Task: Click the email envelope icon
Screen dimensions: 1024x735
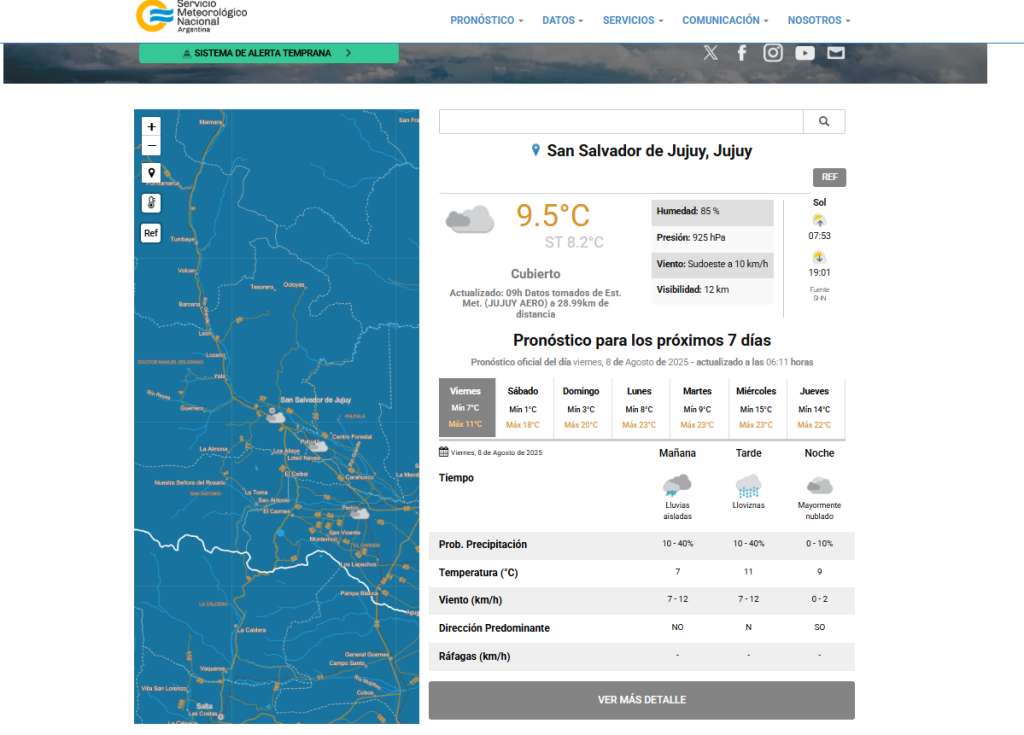Action: (836, 53)
